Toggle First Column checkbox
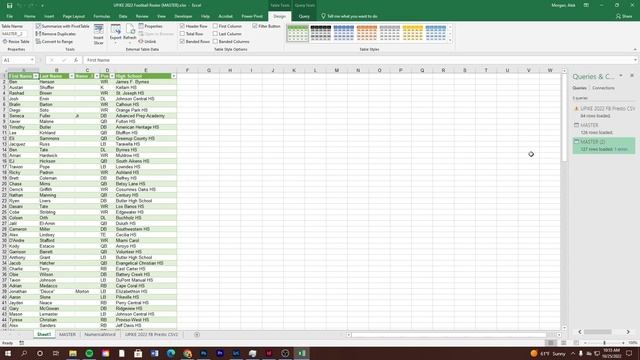The width and height of the screenshot is (640, 360). tap(215, 26)
